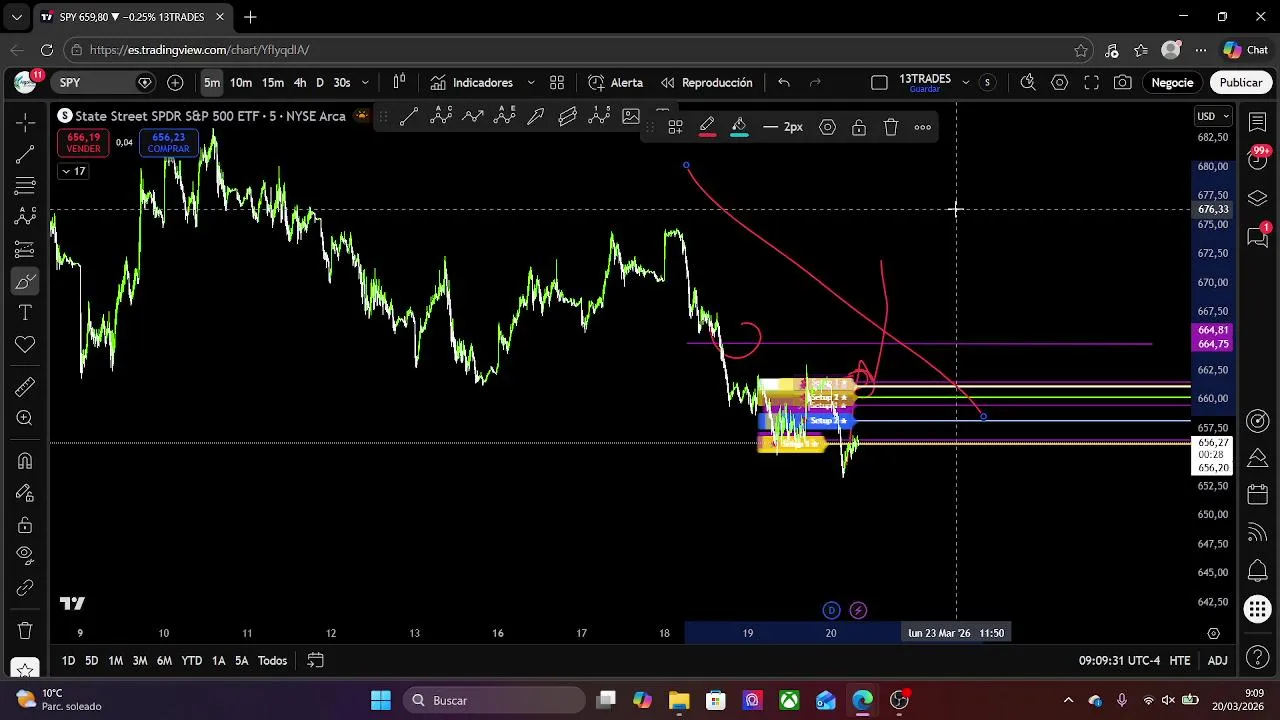The height and width of the screenshot is (720, 1280).
Task: Undo the last action
Action: 784,83
